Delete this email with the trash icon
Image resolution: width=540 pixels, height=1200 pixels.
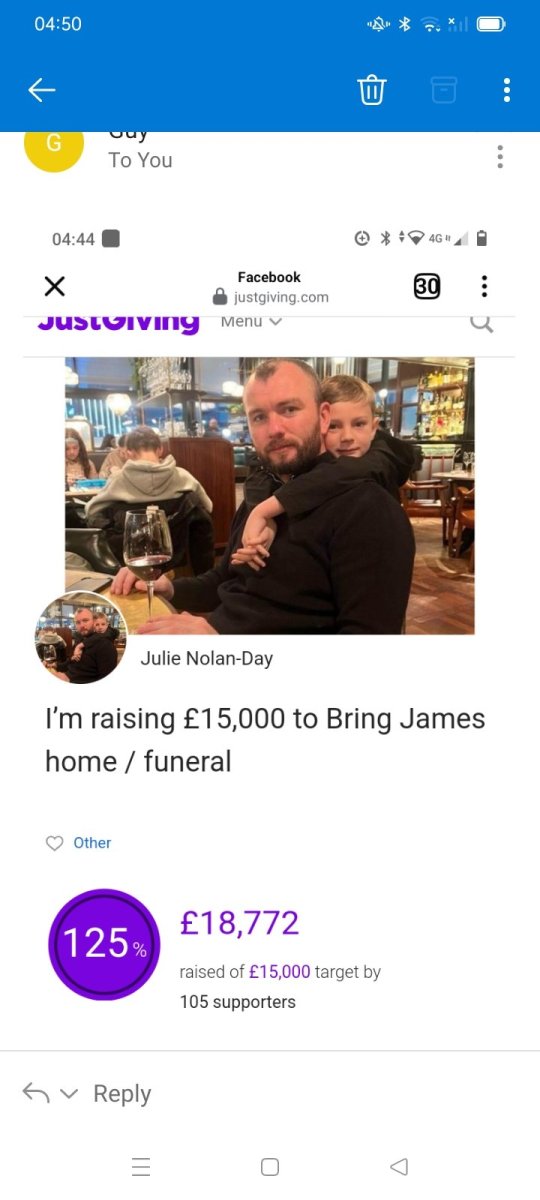coord(372,90)
